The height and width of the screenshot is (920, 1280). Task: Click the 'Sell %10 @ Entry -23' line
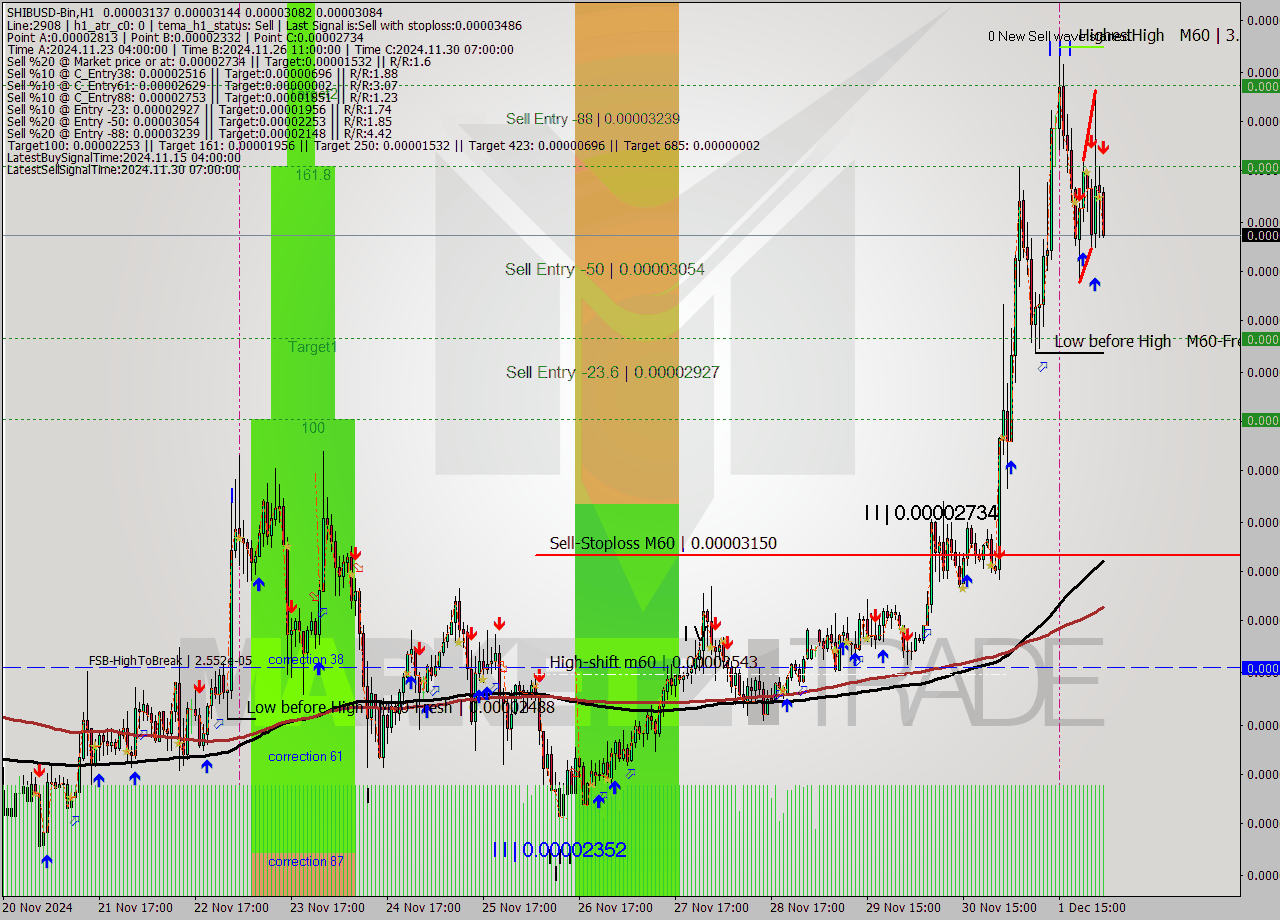(x=198, y=109)
